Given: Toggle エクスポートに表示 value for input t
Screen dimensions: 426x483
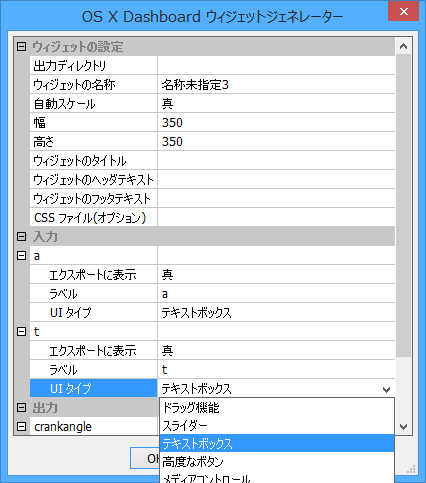Looking at the screenshot, I should click(x=276, y=350).
